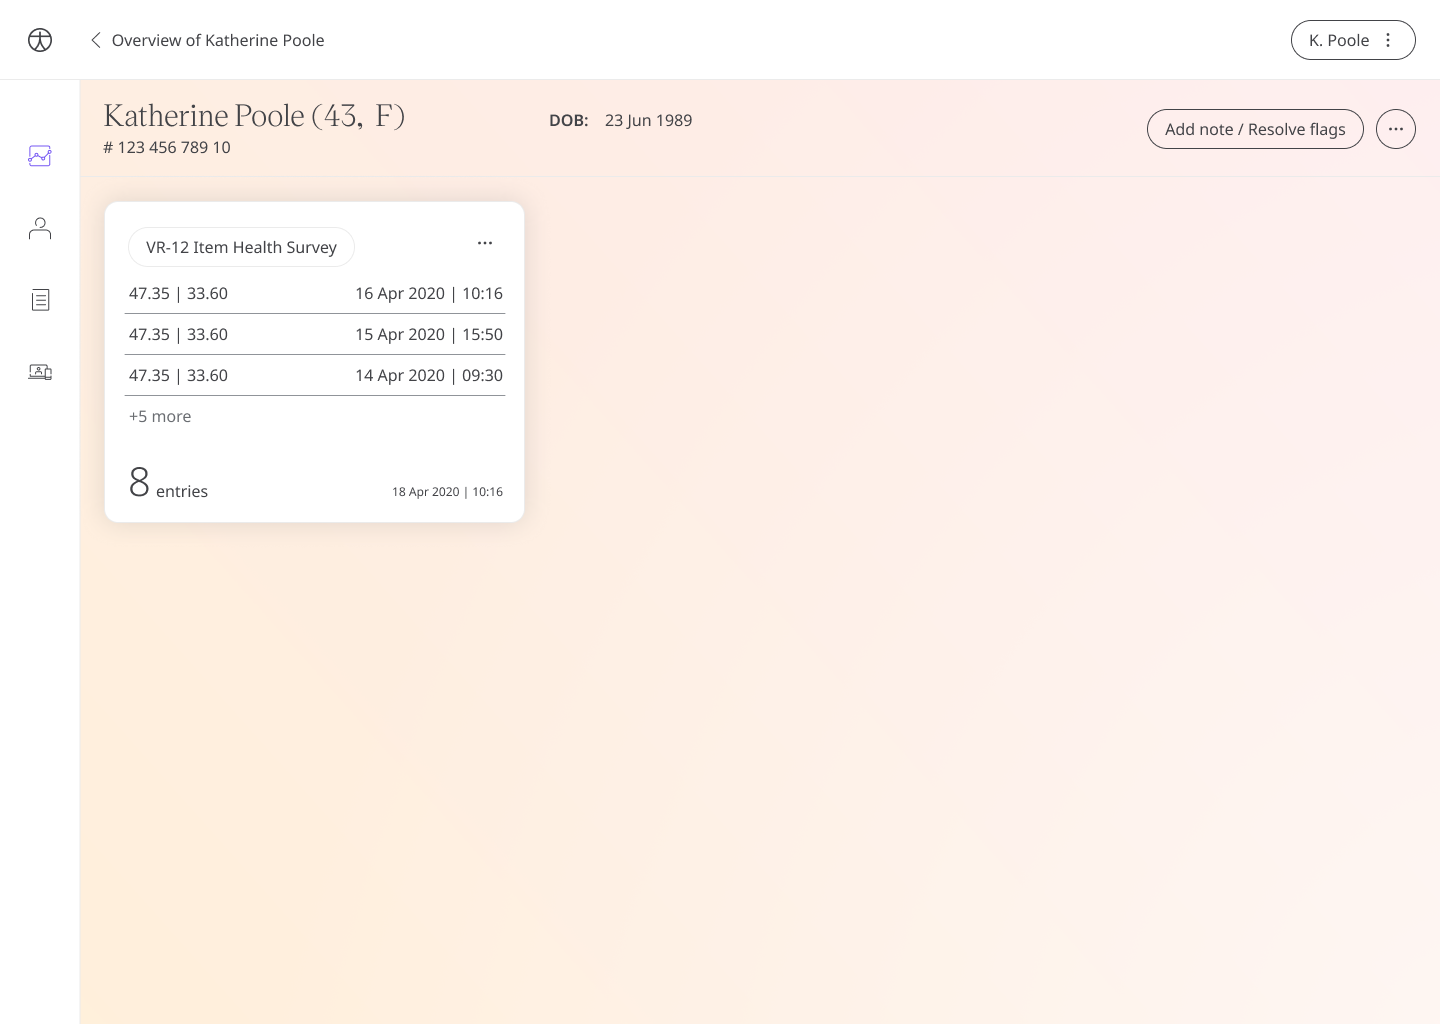1440x1024 pixels.
Task: Open the patient profile sidebar icon
Action: click(x=40, y=229)
